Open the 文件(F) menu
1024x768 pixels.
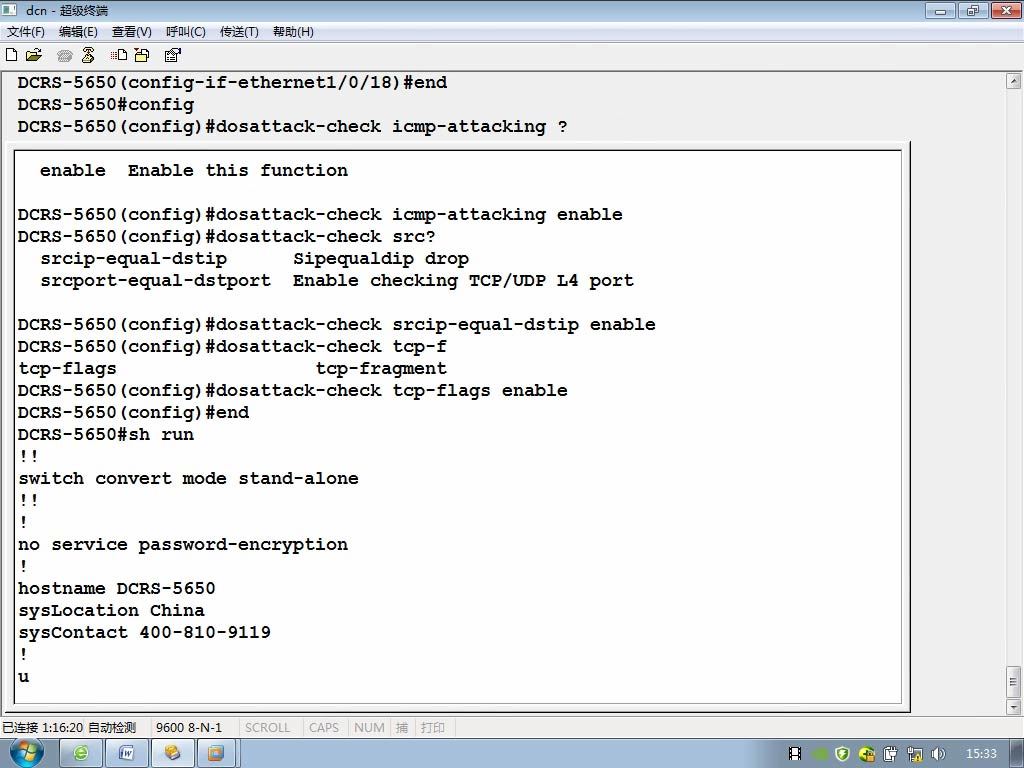click(x=25, y=31)
